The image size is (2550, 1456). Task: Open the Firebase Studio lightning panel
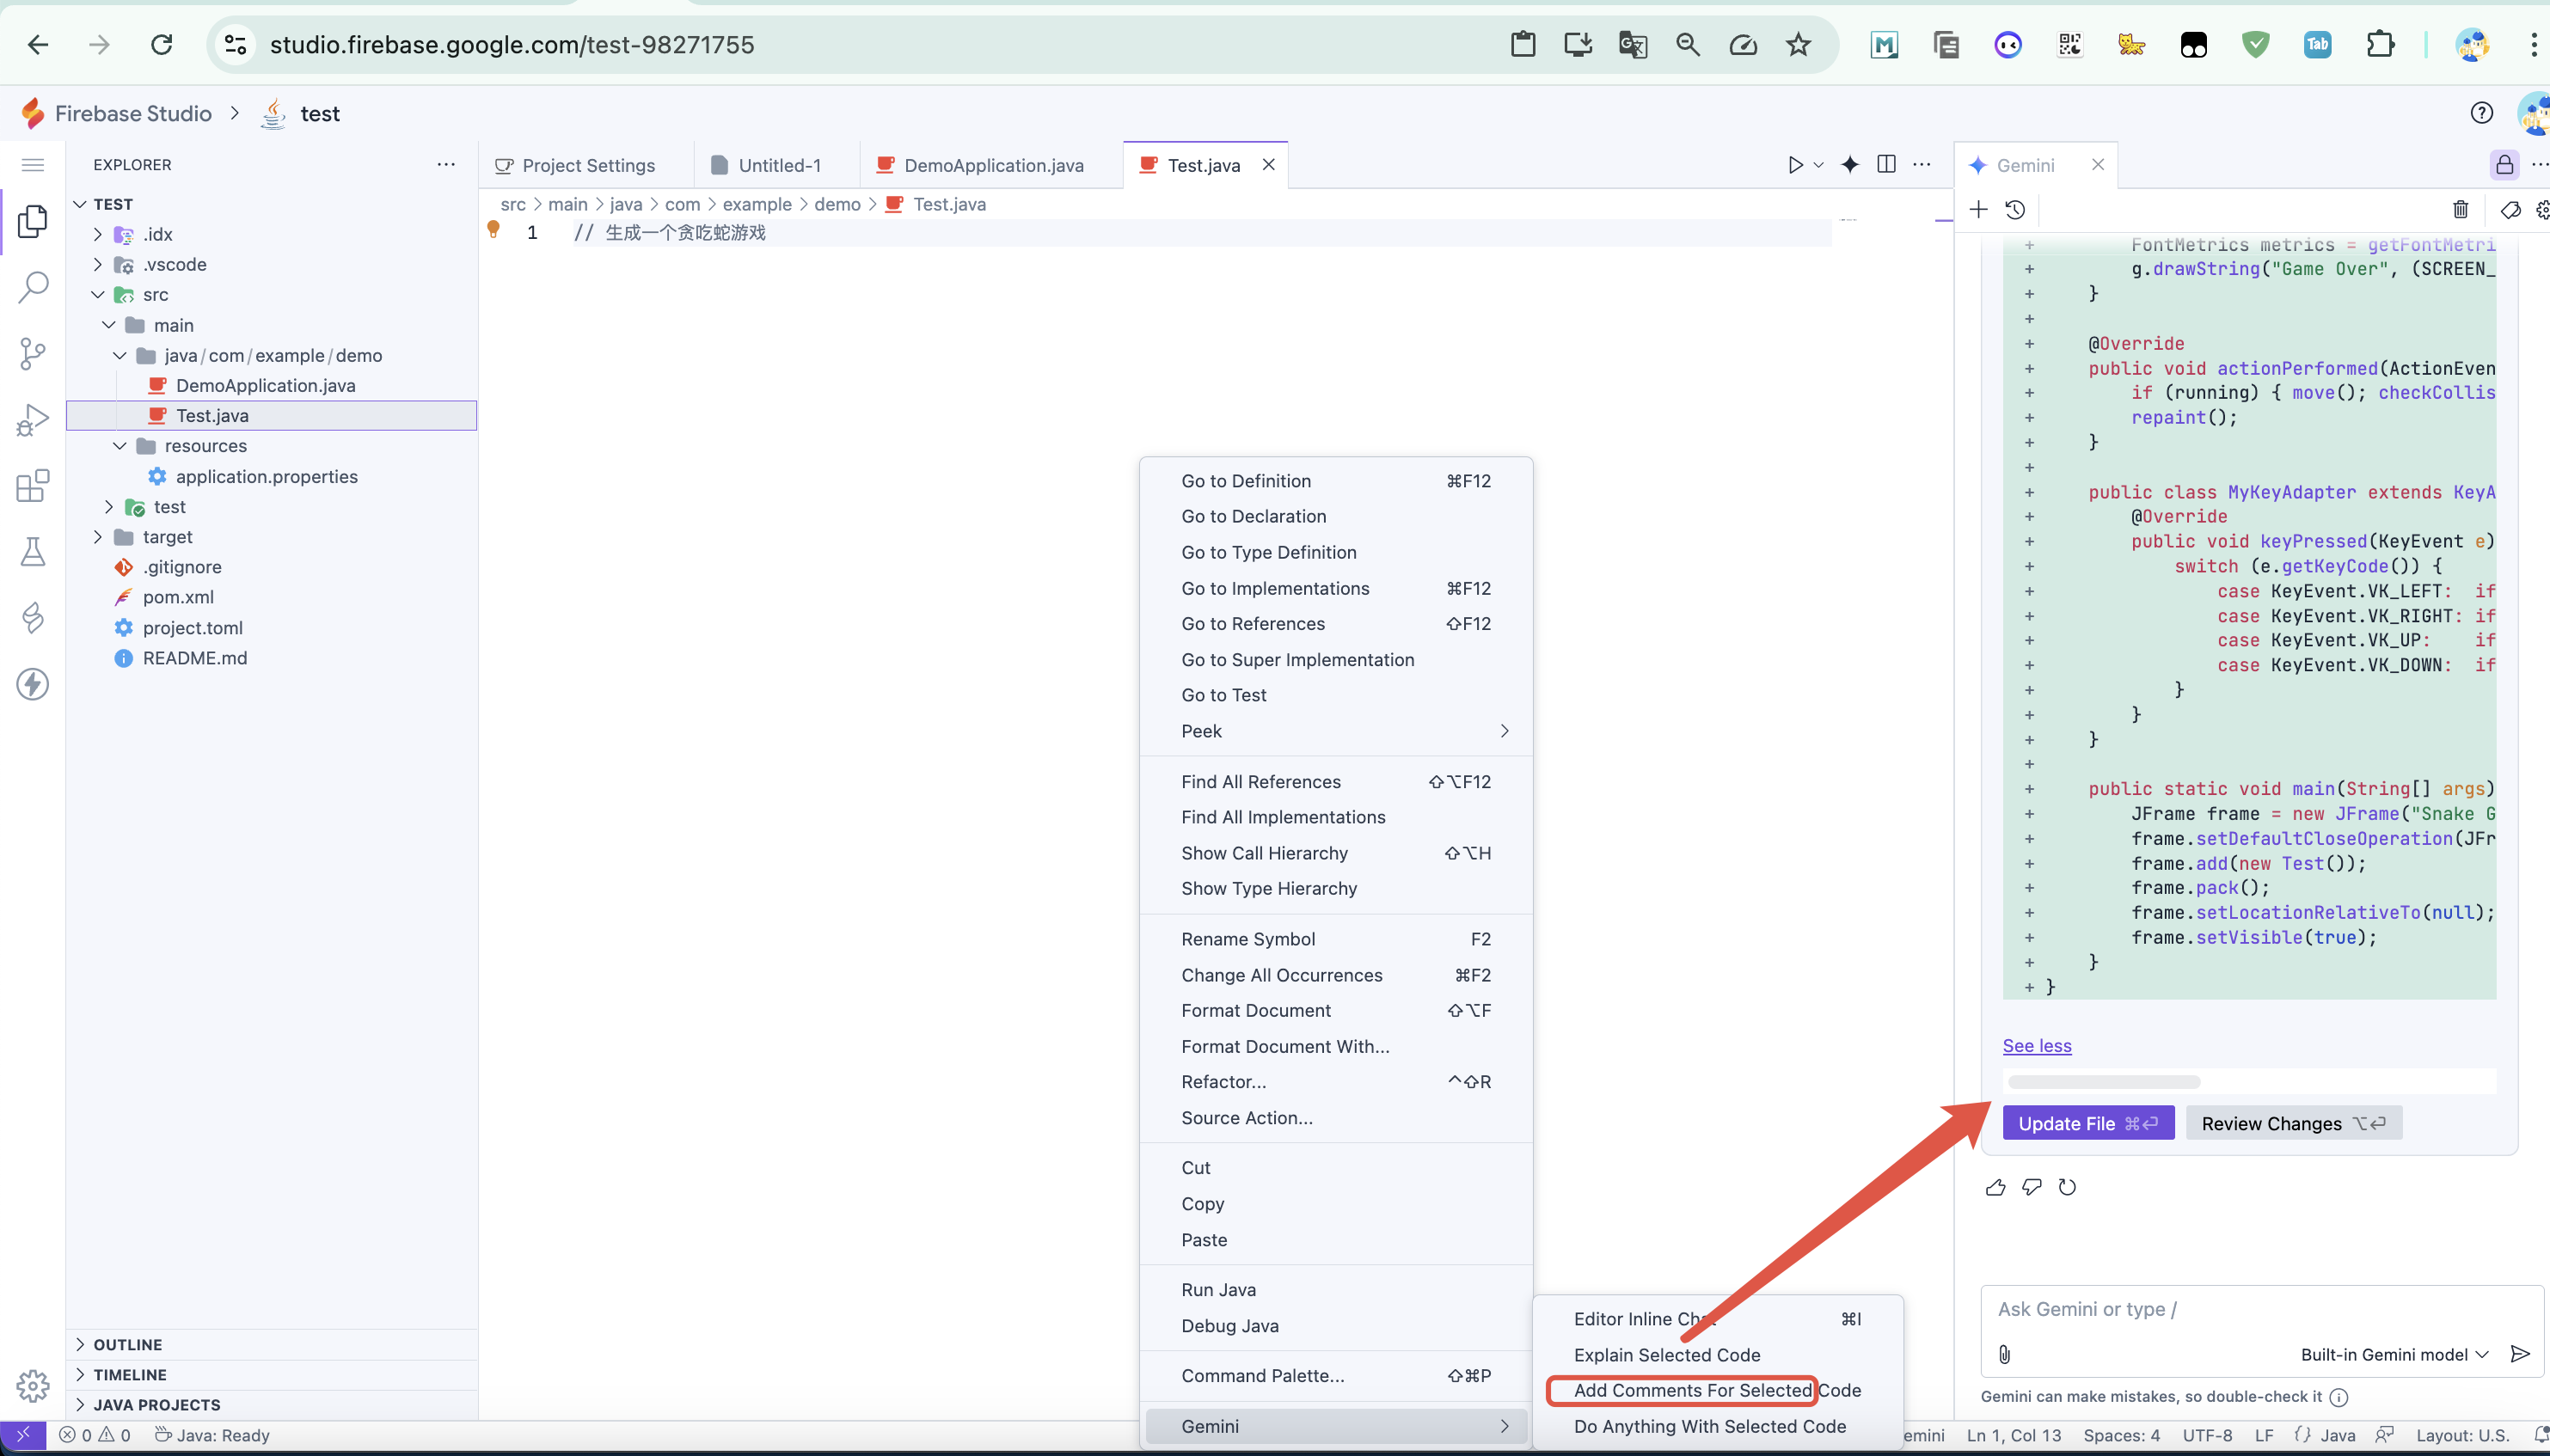32,684
